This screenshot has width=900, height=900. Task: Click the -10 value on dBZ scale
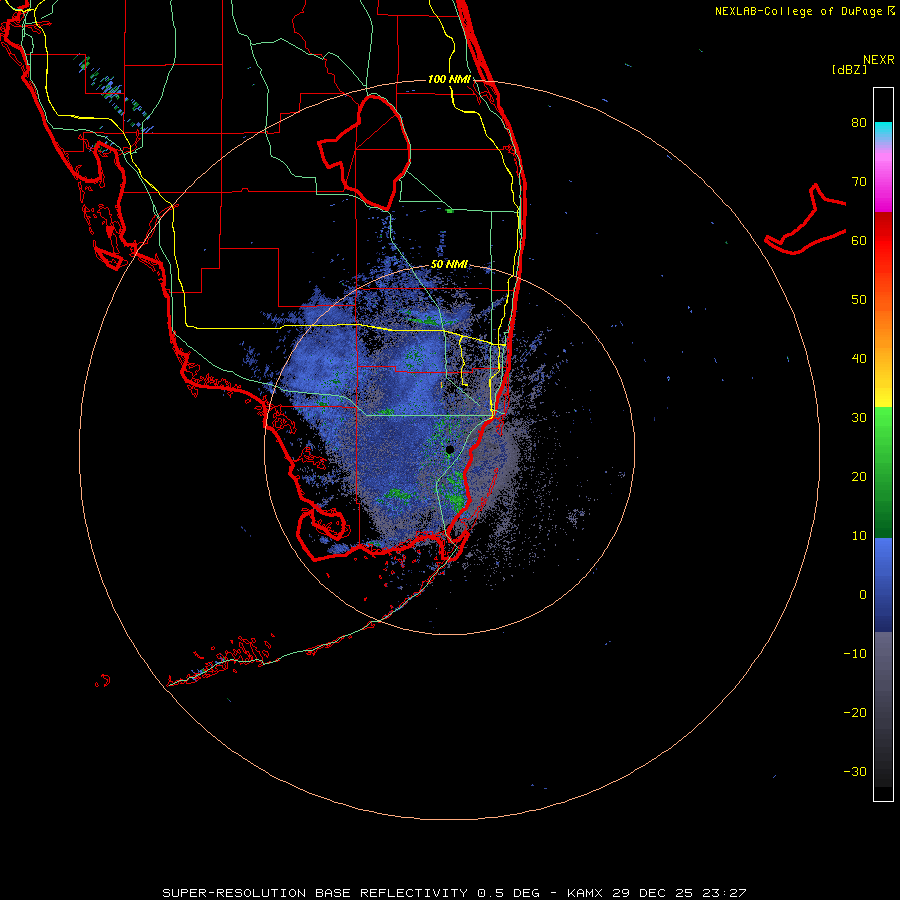(x=855, y=654)
